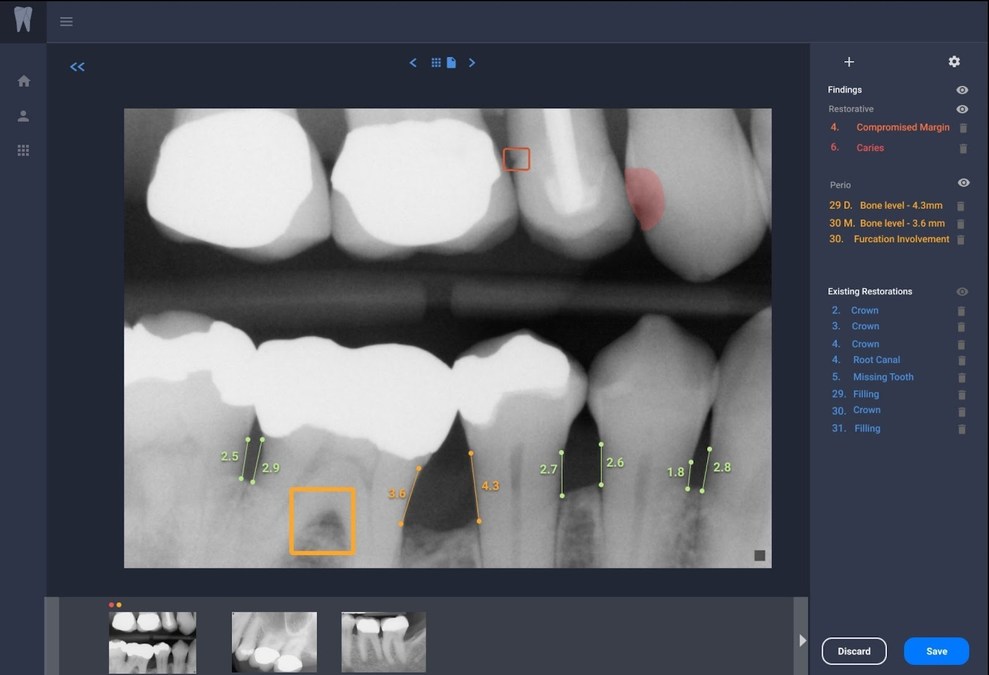This screenshot has width=989, height=675.
Task: Hide Existing Restorations with the eye icon
Action: point(961,291)
